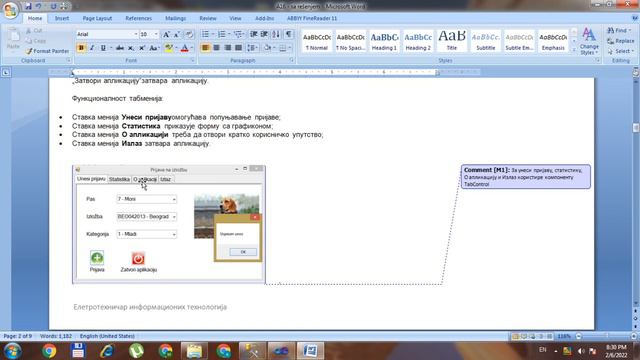Switch to References tab

coord(138,18)
